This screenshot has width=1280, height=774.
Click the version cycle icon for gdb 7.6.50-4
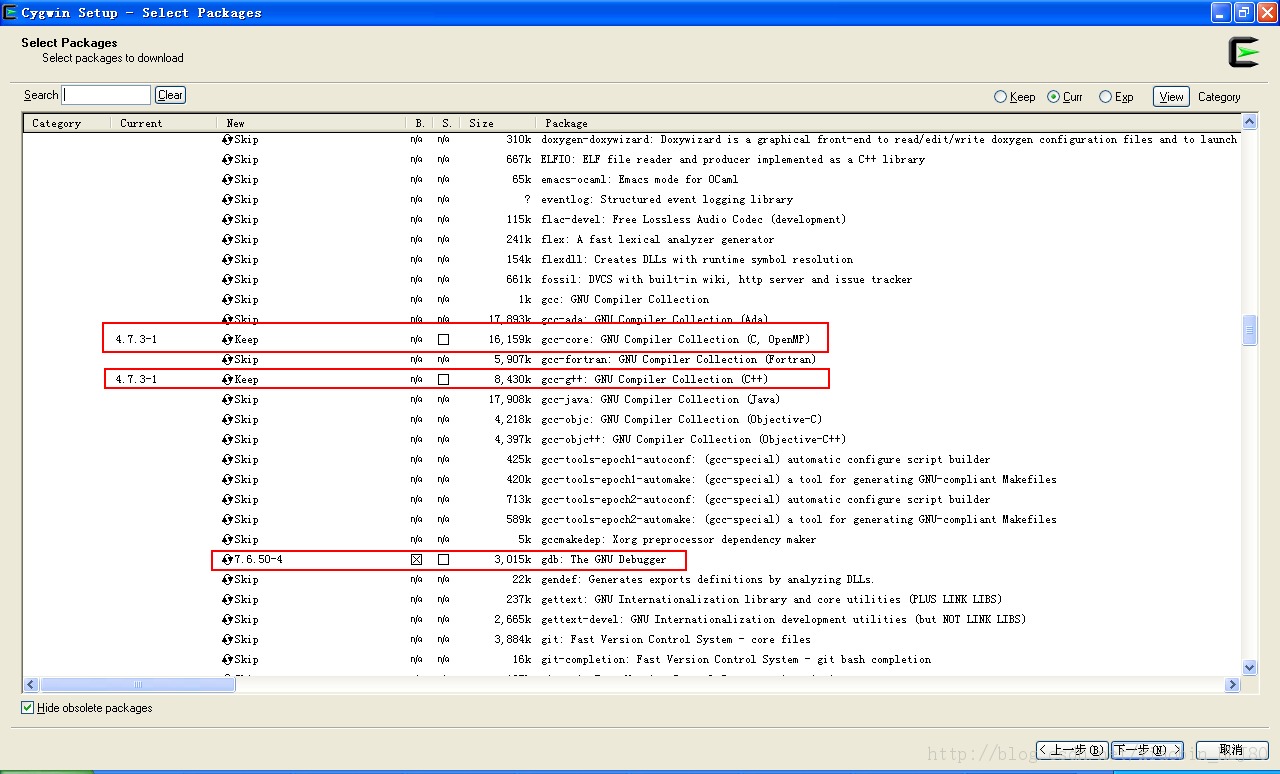pos(228,559)
